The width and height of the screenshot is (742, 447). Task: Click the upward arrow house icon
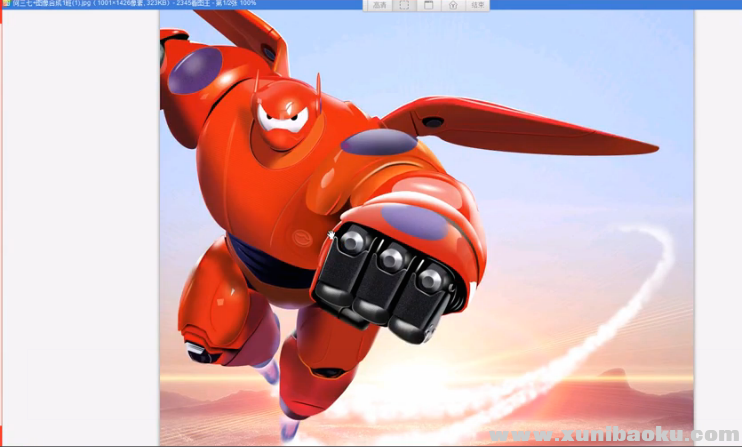pyautogui.click(x=453, y=5)
